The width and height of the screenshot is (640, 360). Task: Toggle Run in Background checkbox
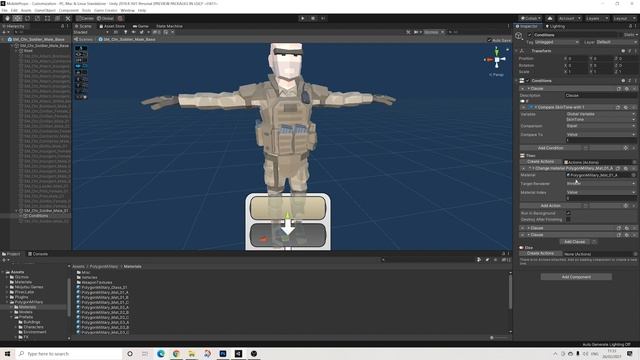coord(568,213)
